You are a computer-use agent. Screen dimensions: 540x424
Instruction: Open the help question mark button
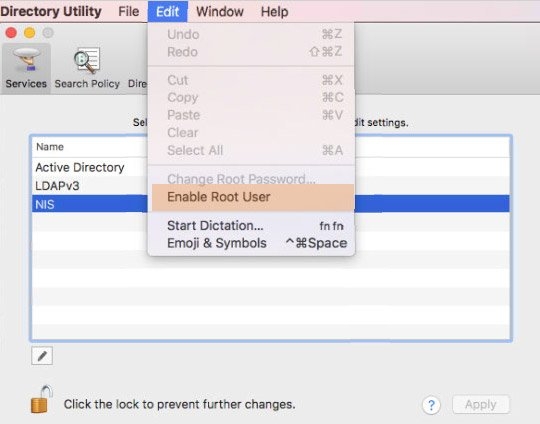click(431, 405)
